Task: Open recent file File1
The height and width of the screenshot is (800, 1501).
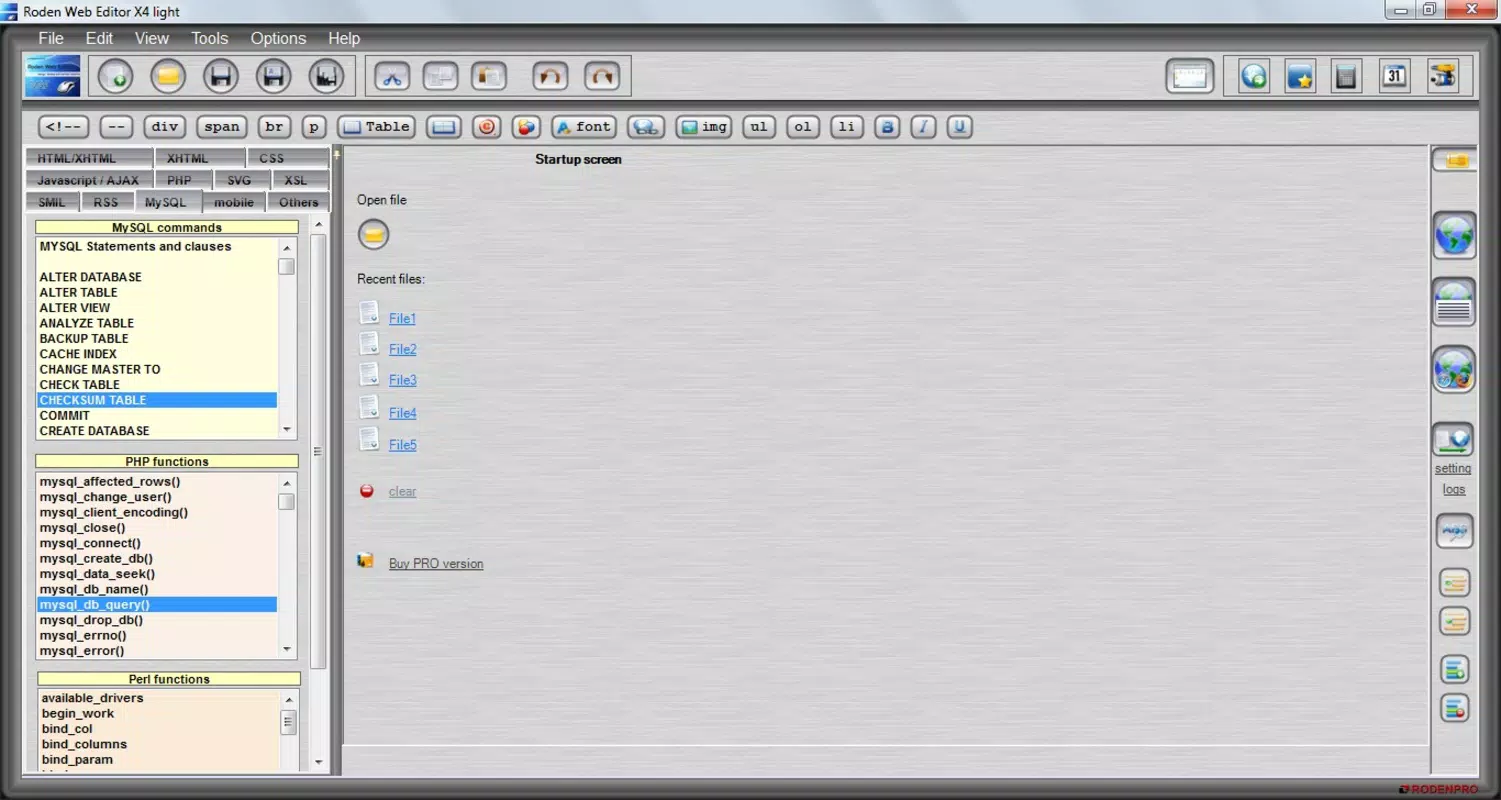Action: (402, 318)
